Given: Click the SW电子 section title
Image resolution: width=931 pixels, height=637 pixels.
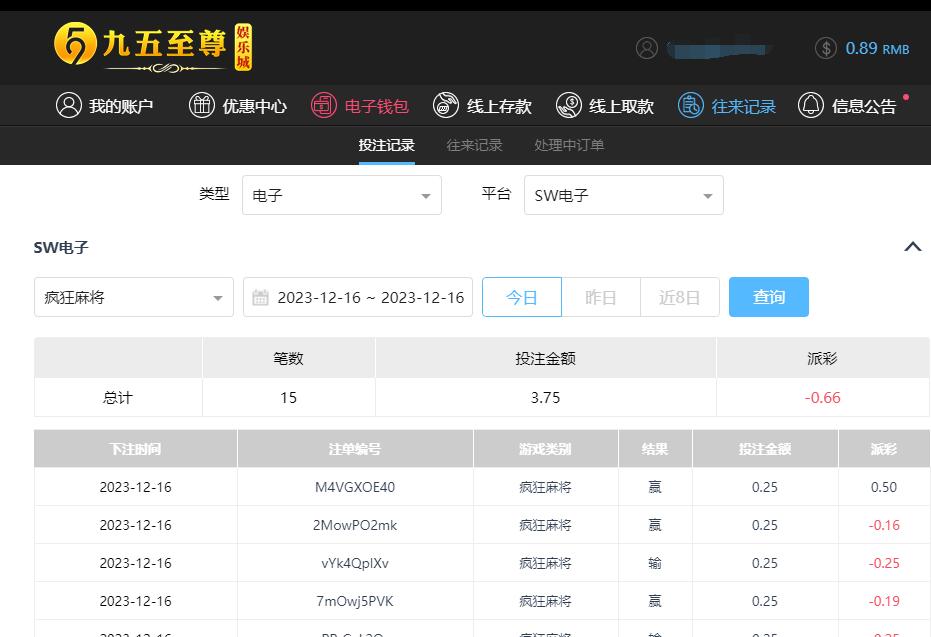Looking at the screenshot, I should point(61,248).
